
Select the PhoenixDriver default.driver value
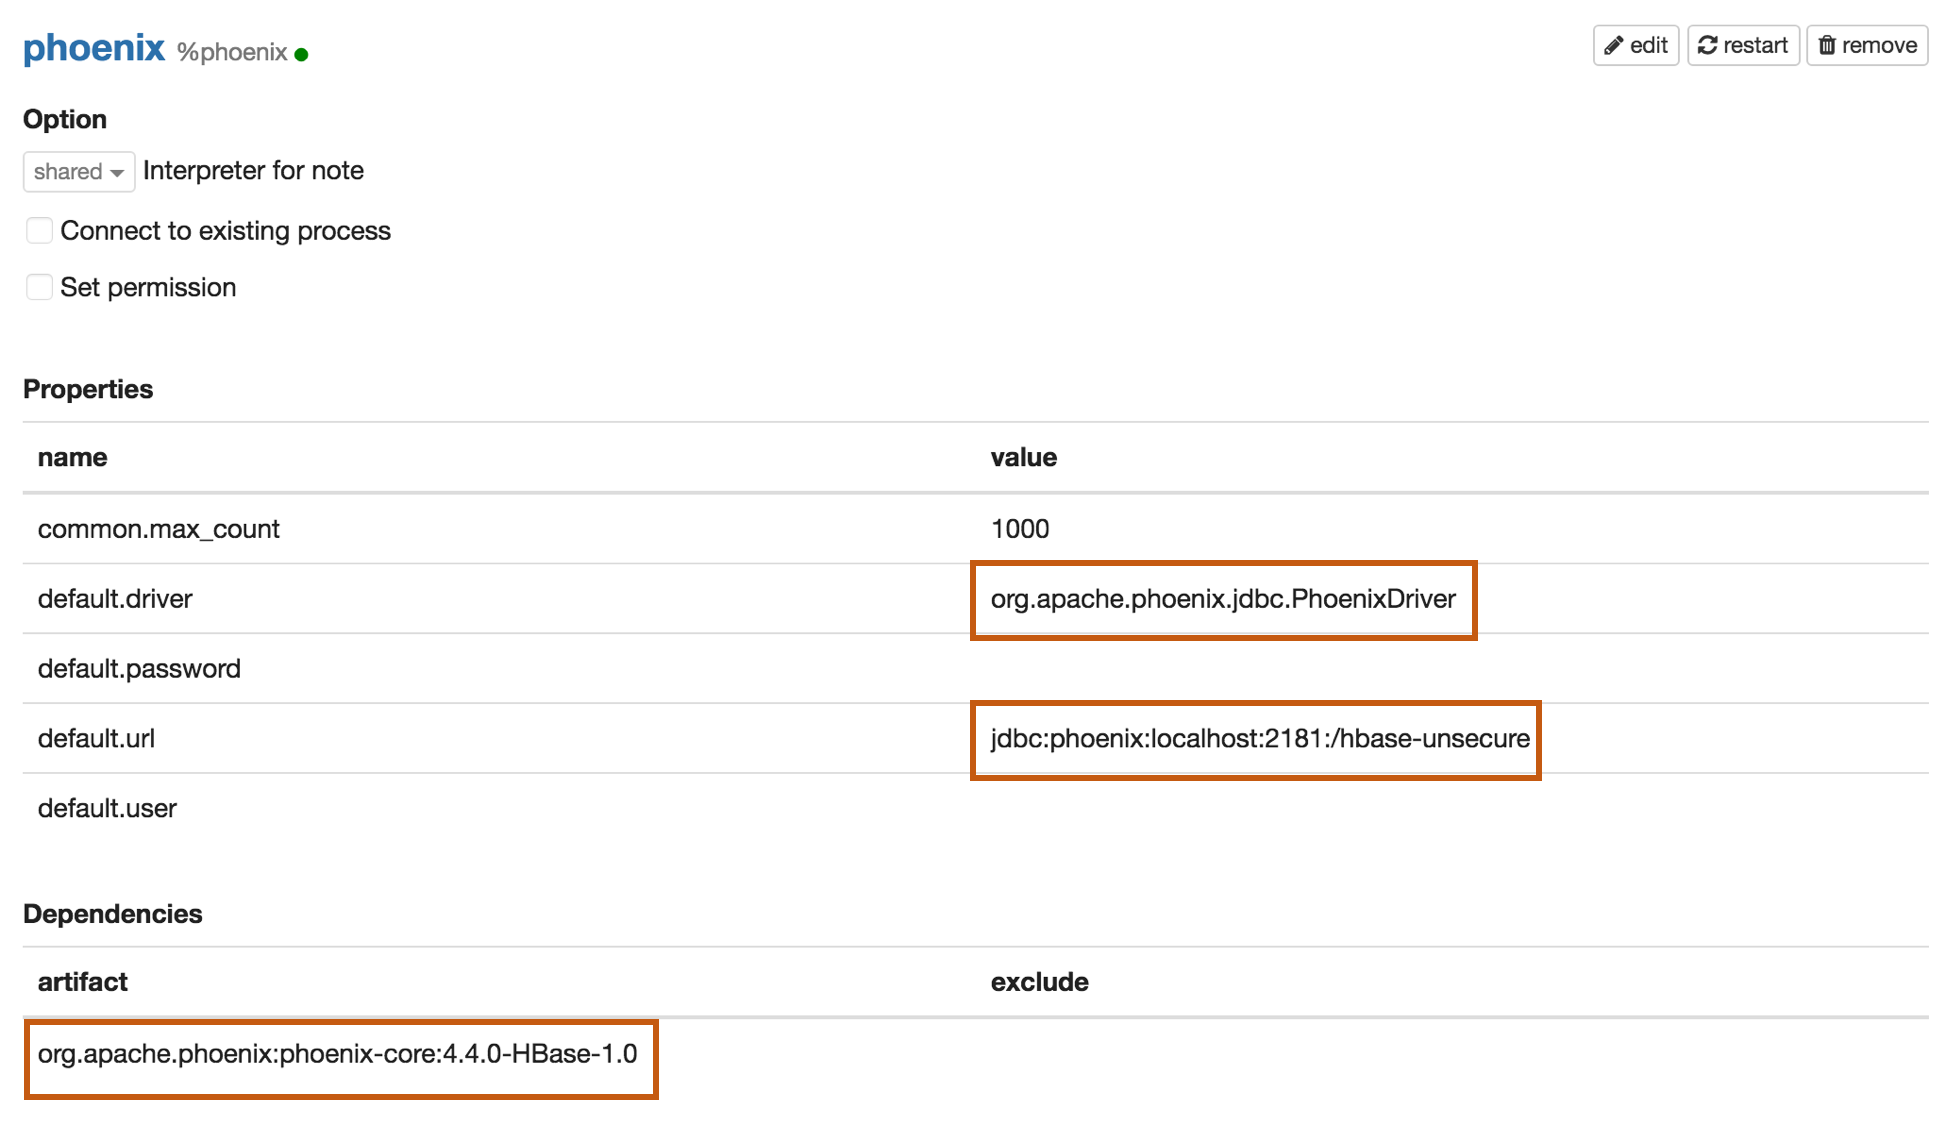[1222, 599]
